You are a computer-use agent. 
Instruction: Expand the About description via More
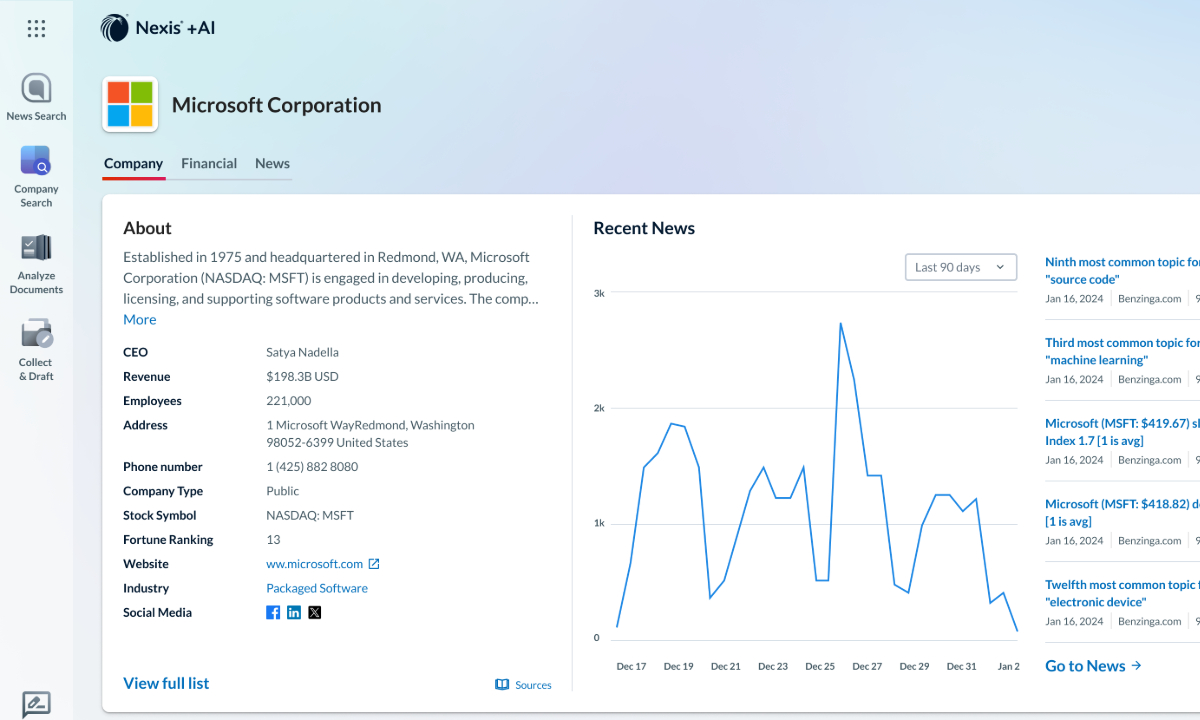click(139, 319)
